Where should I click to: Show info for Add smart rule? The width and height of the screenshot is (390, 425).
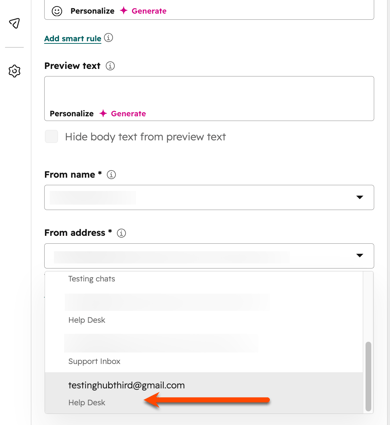click(108, 38)
